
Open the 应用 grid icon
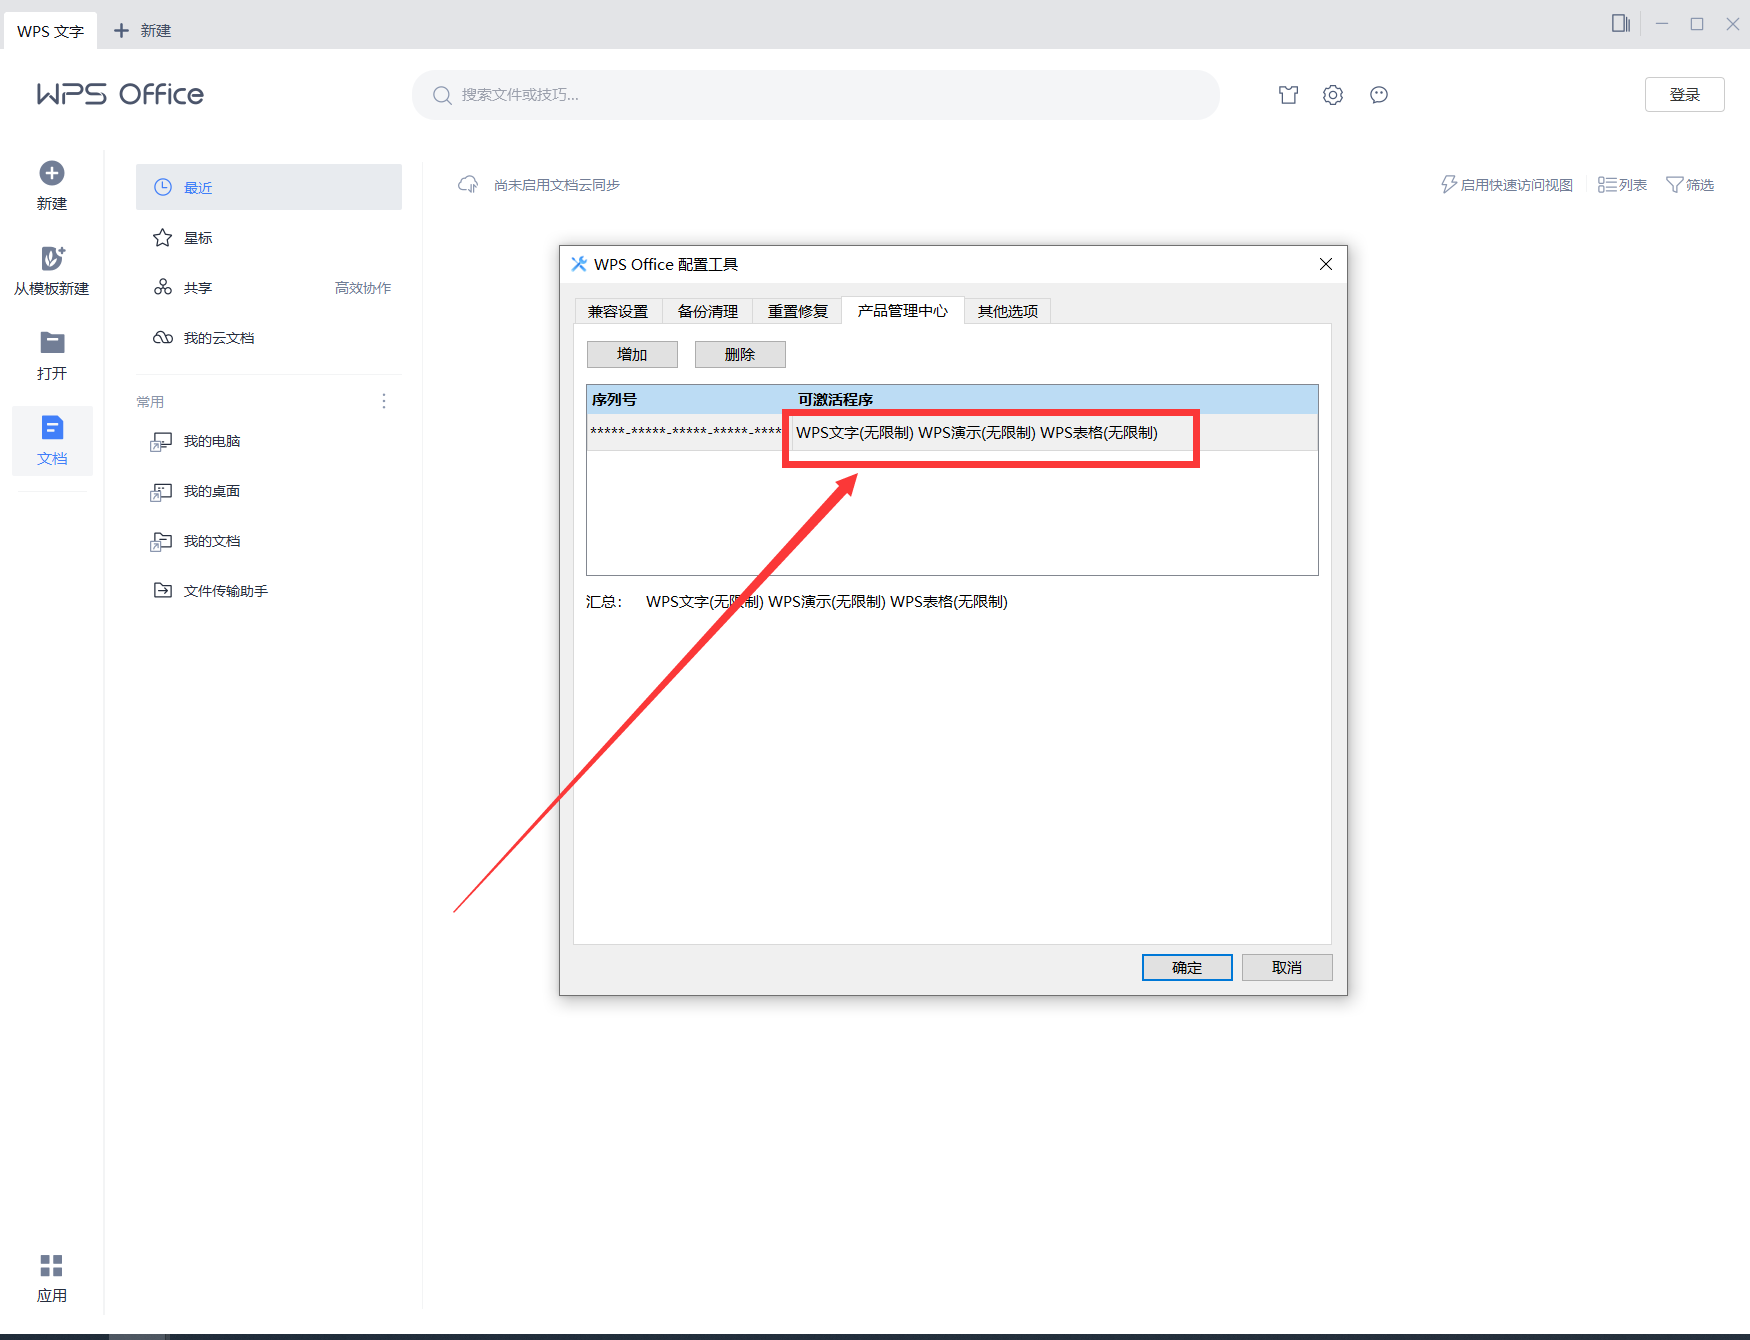pyautogui.click(x=52, y=1266)
